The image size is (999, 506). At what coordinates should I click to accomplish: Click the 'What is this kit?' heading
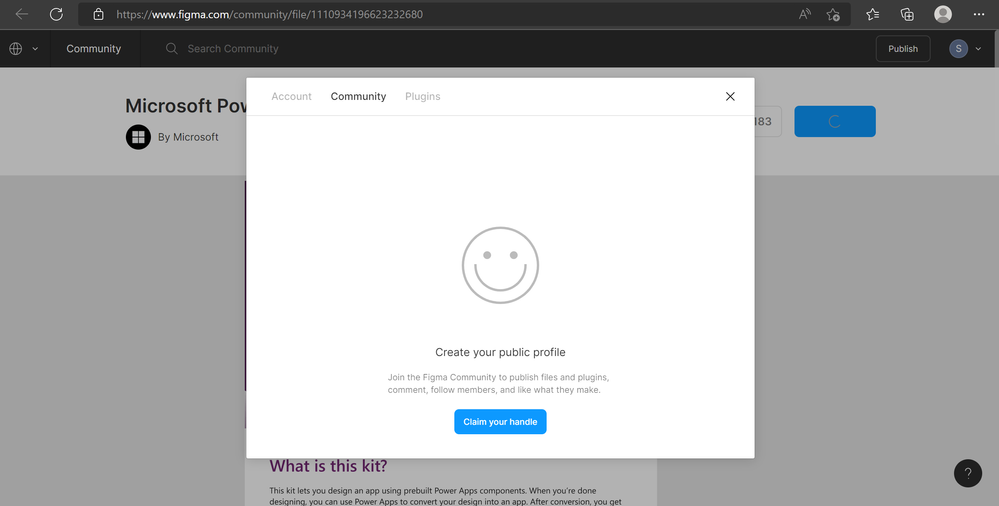tap(328, 466)
